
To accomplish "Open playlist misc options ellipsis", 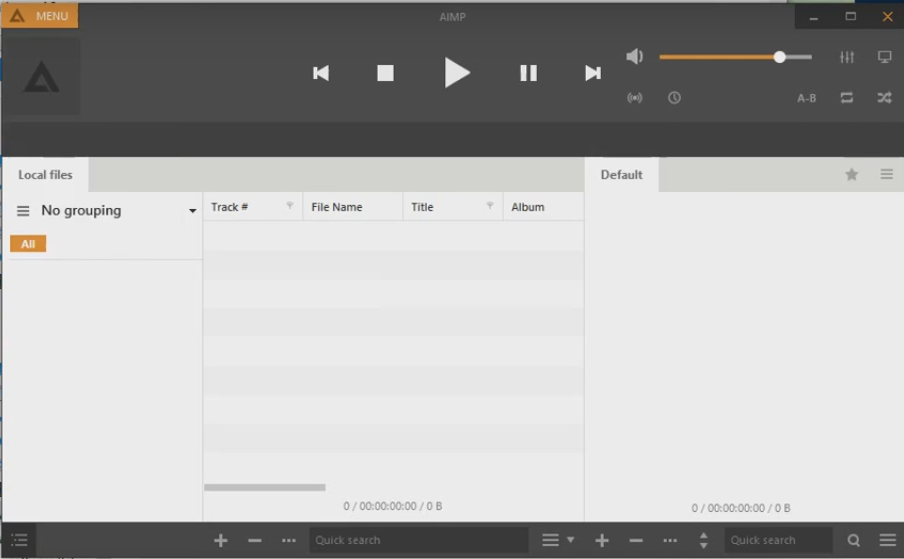I will 670,541.
